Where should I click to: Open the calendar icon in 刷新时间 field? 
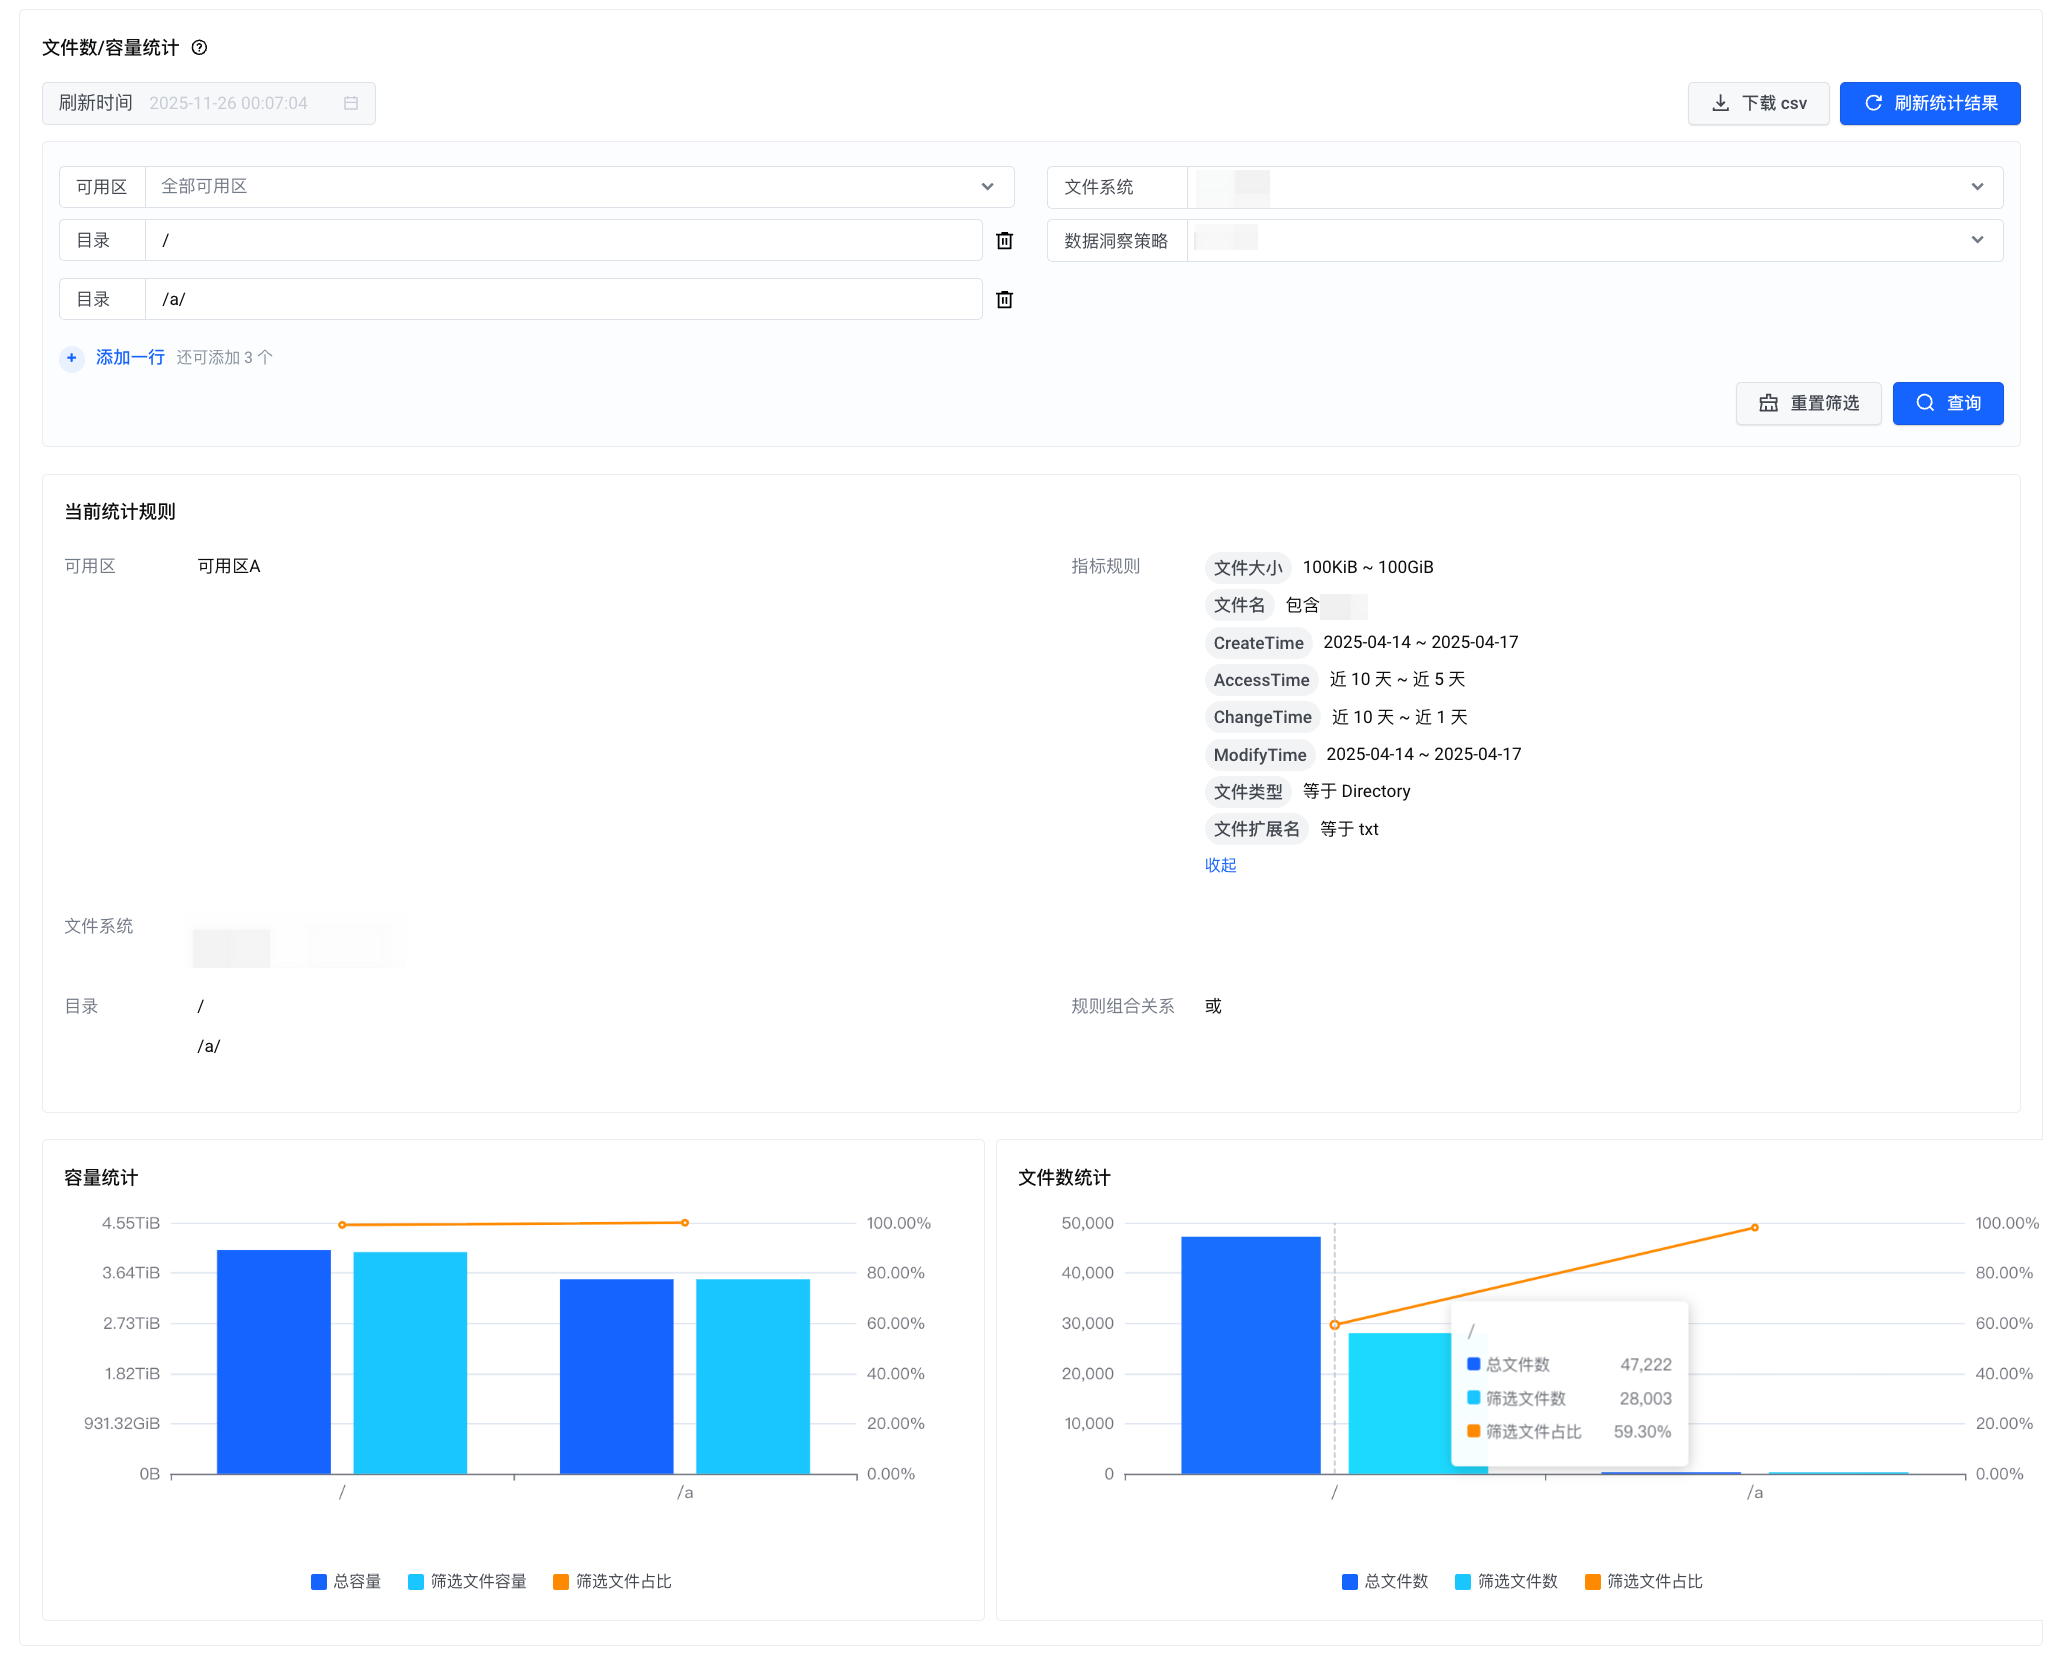(x=351, y=104)
